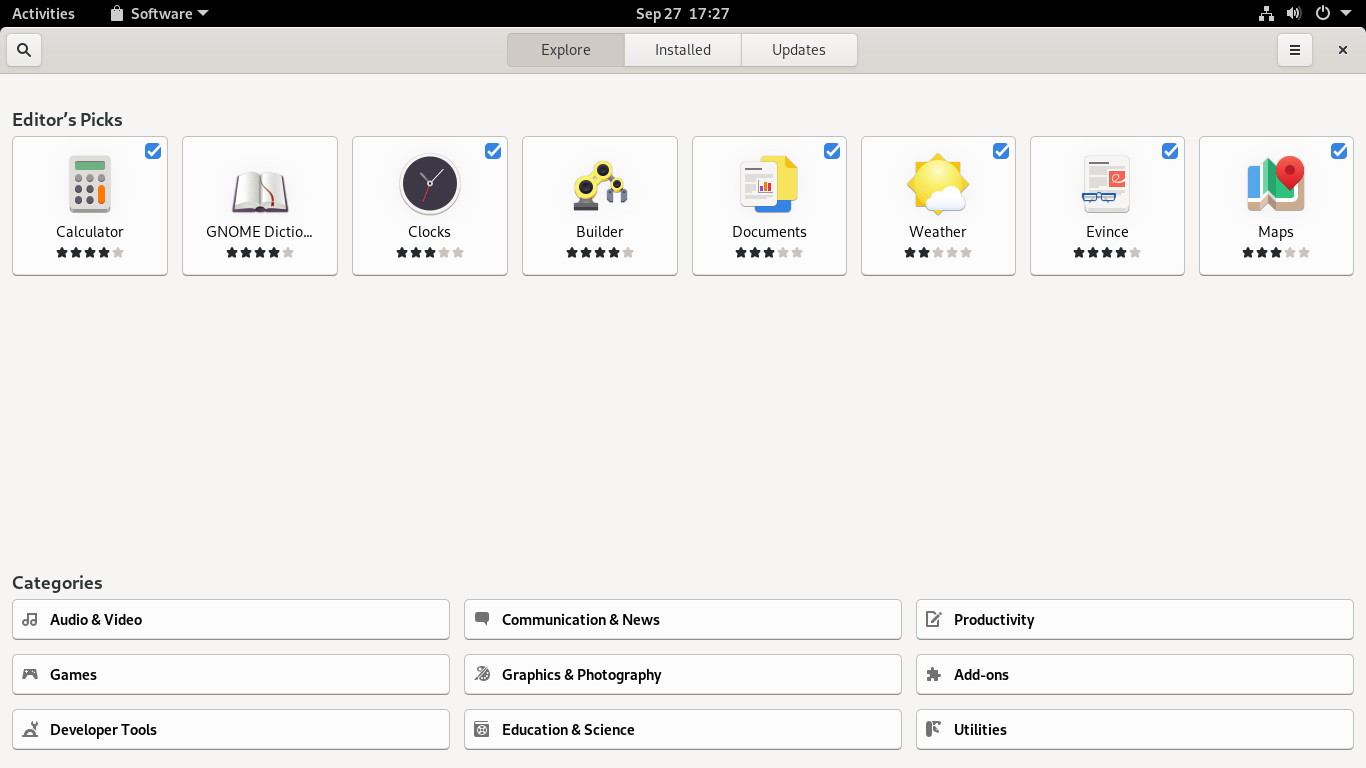Click the Games controller icon
The height and width of the screenshot is (768, 1366).
[30, 675]
